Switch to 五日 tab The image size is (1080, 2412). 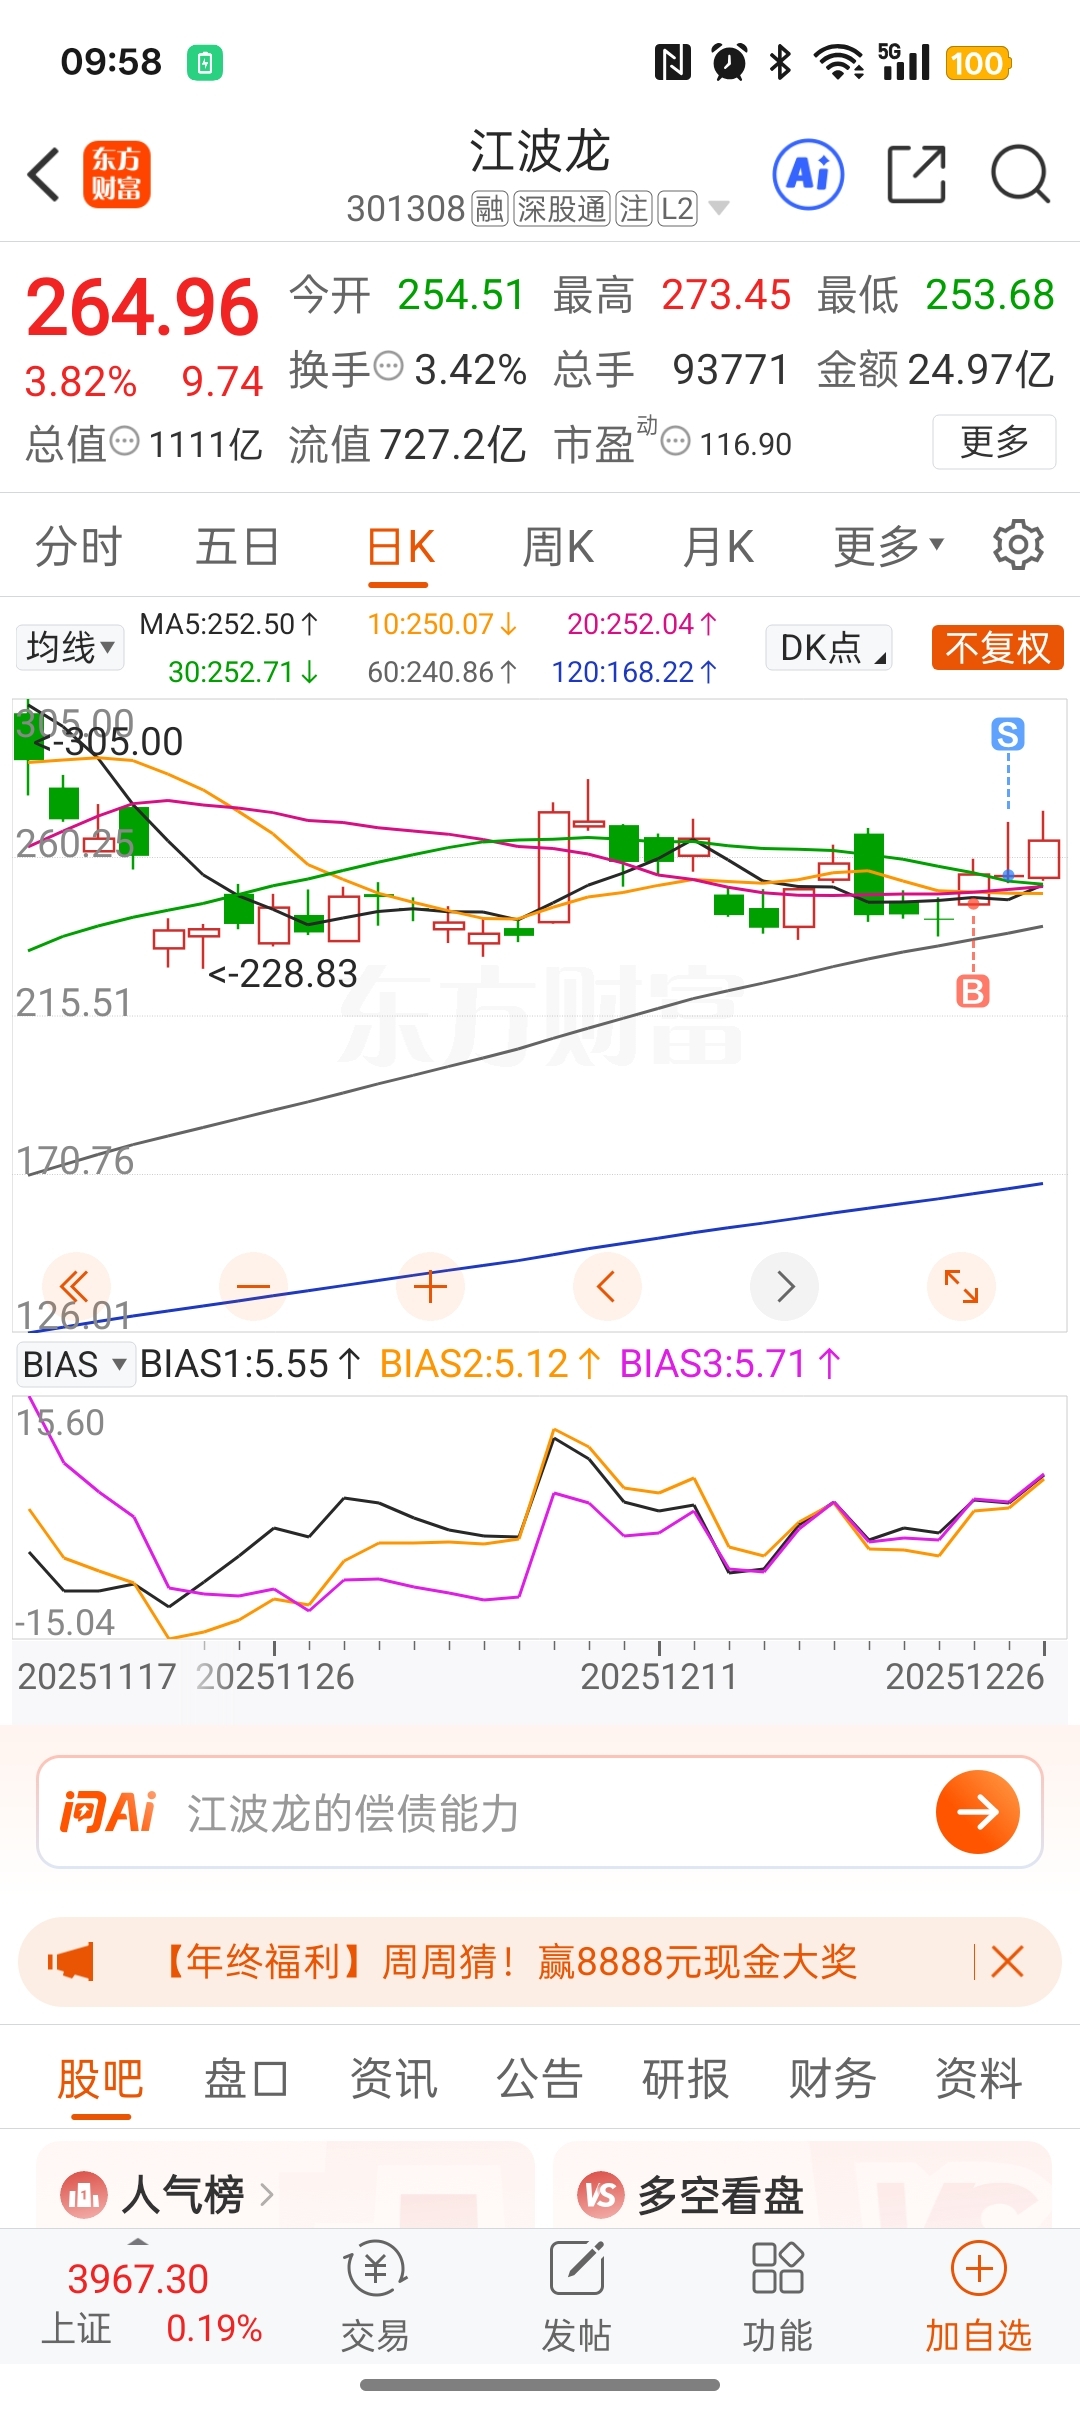[x=237, y=546]
